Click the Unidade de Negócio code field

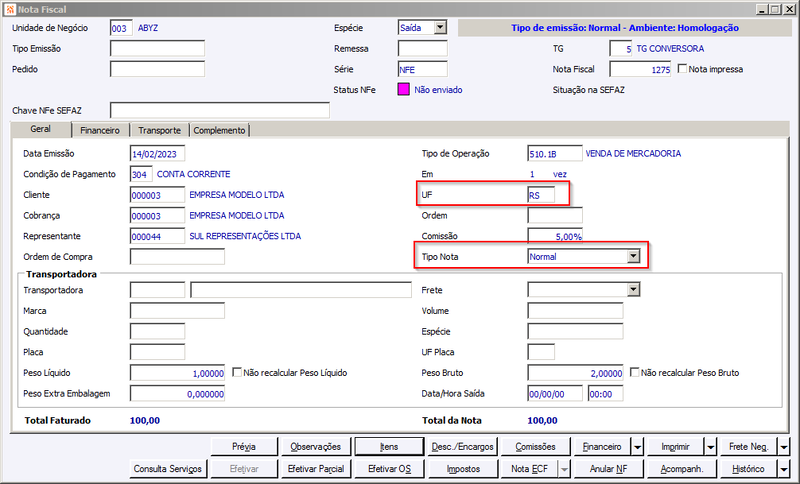[121, 28]
